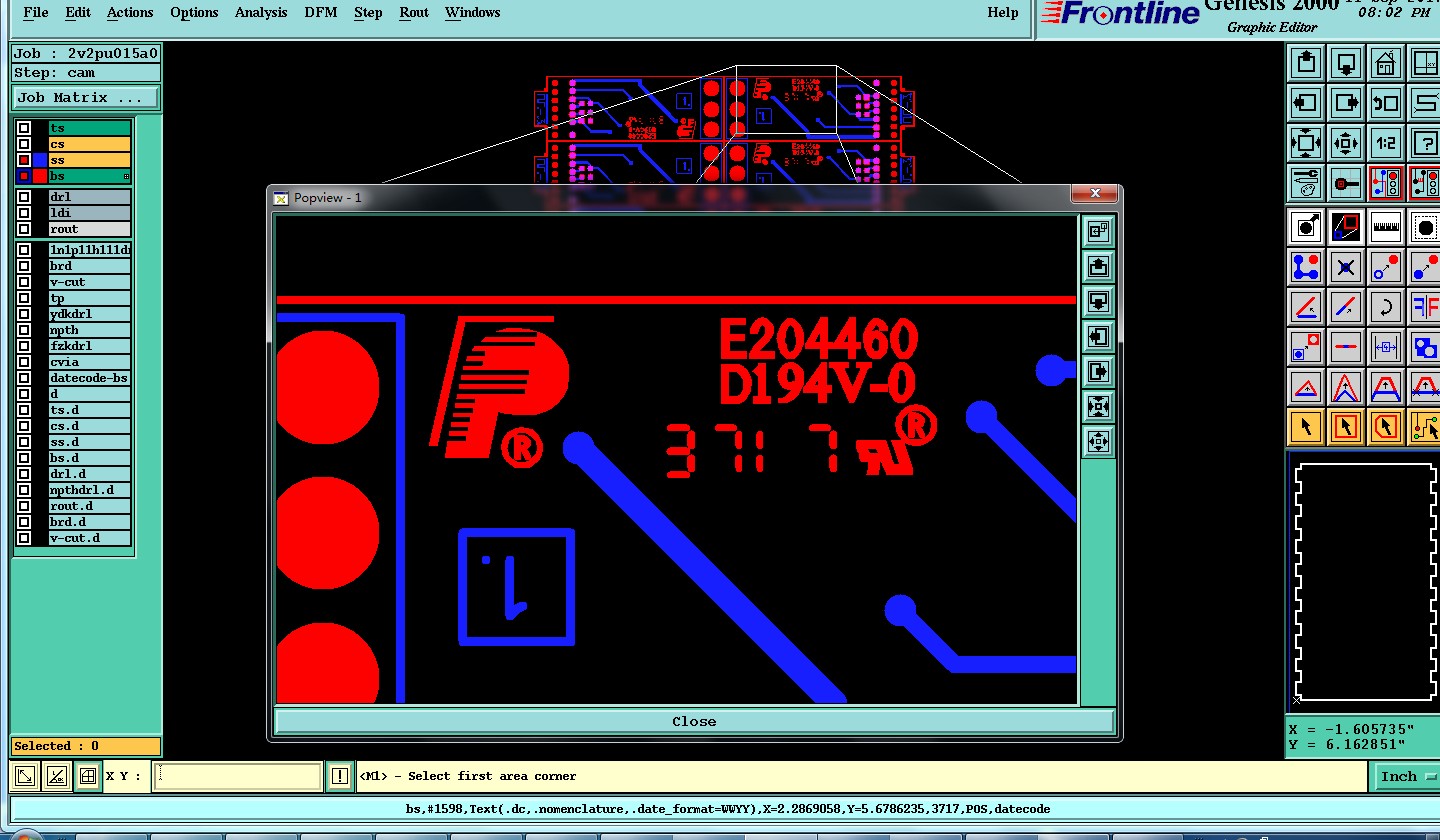Click the Popview pan left icon

point(1098,337)
